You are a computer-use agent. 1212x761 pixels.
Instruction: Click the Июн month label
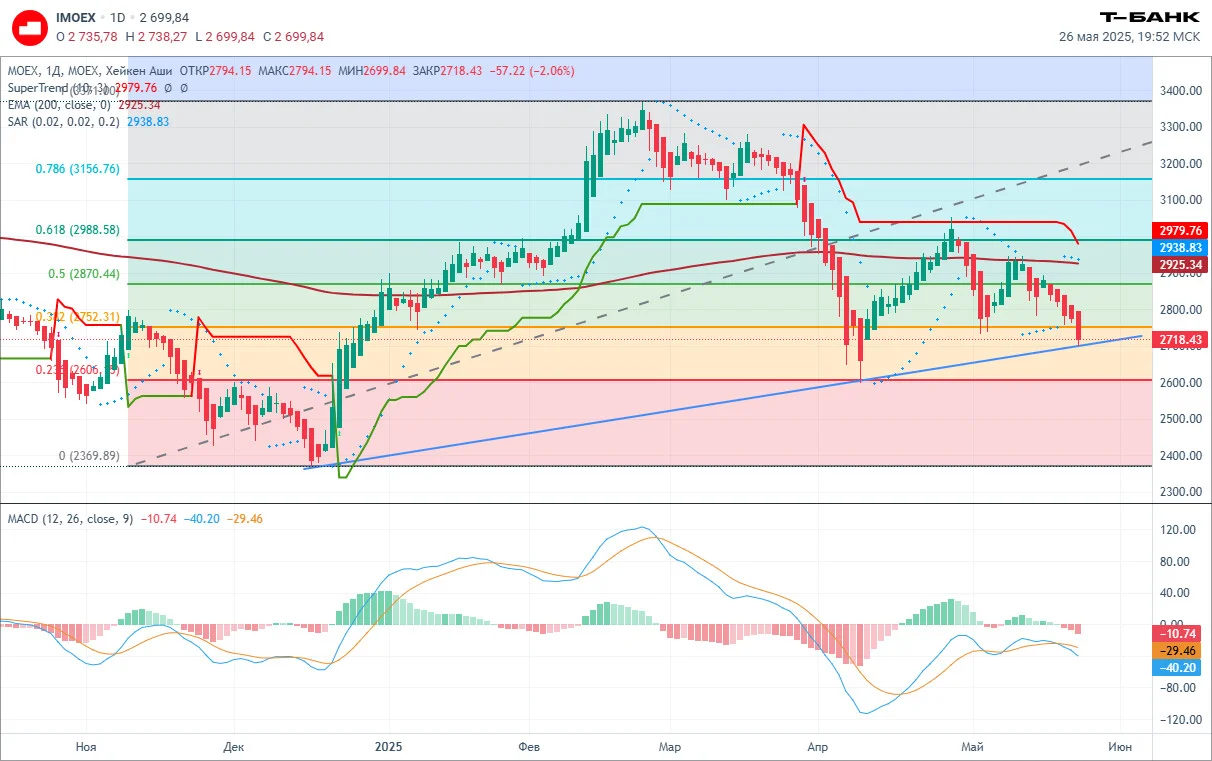click(x=1120, y=746)
